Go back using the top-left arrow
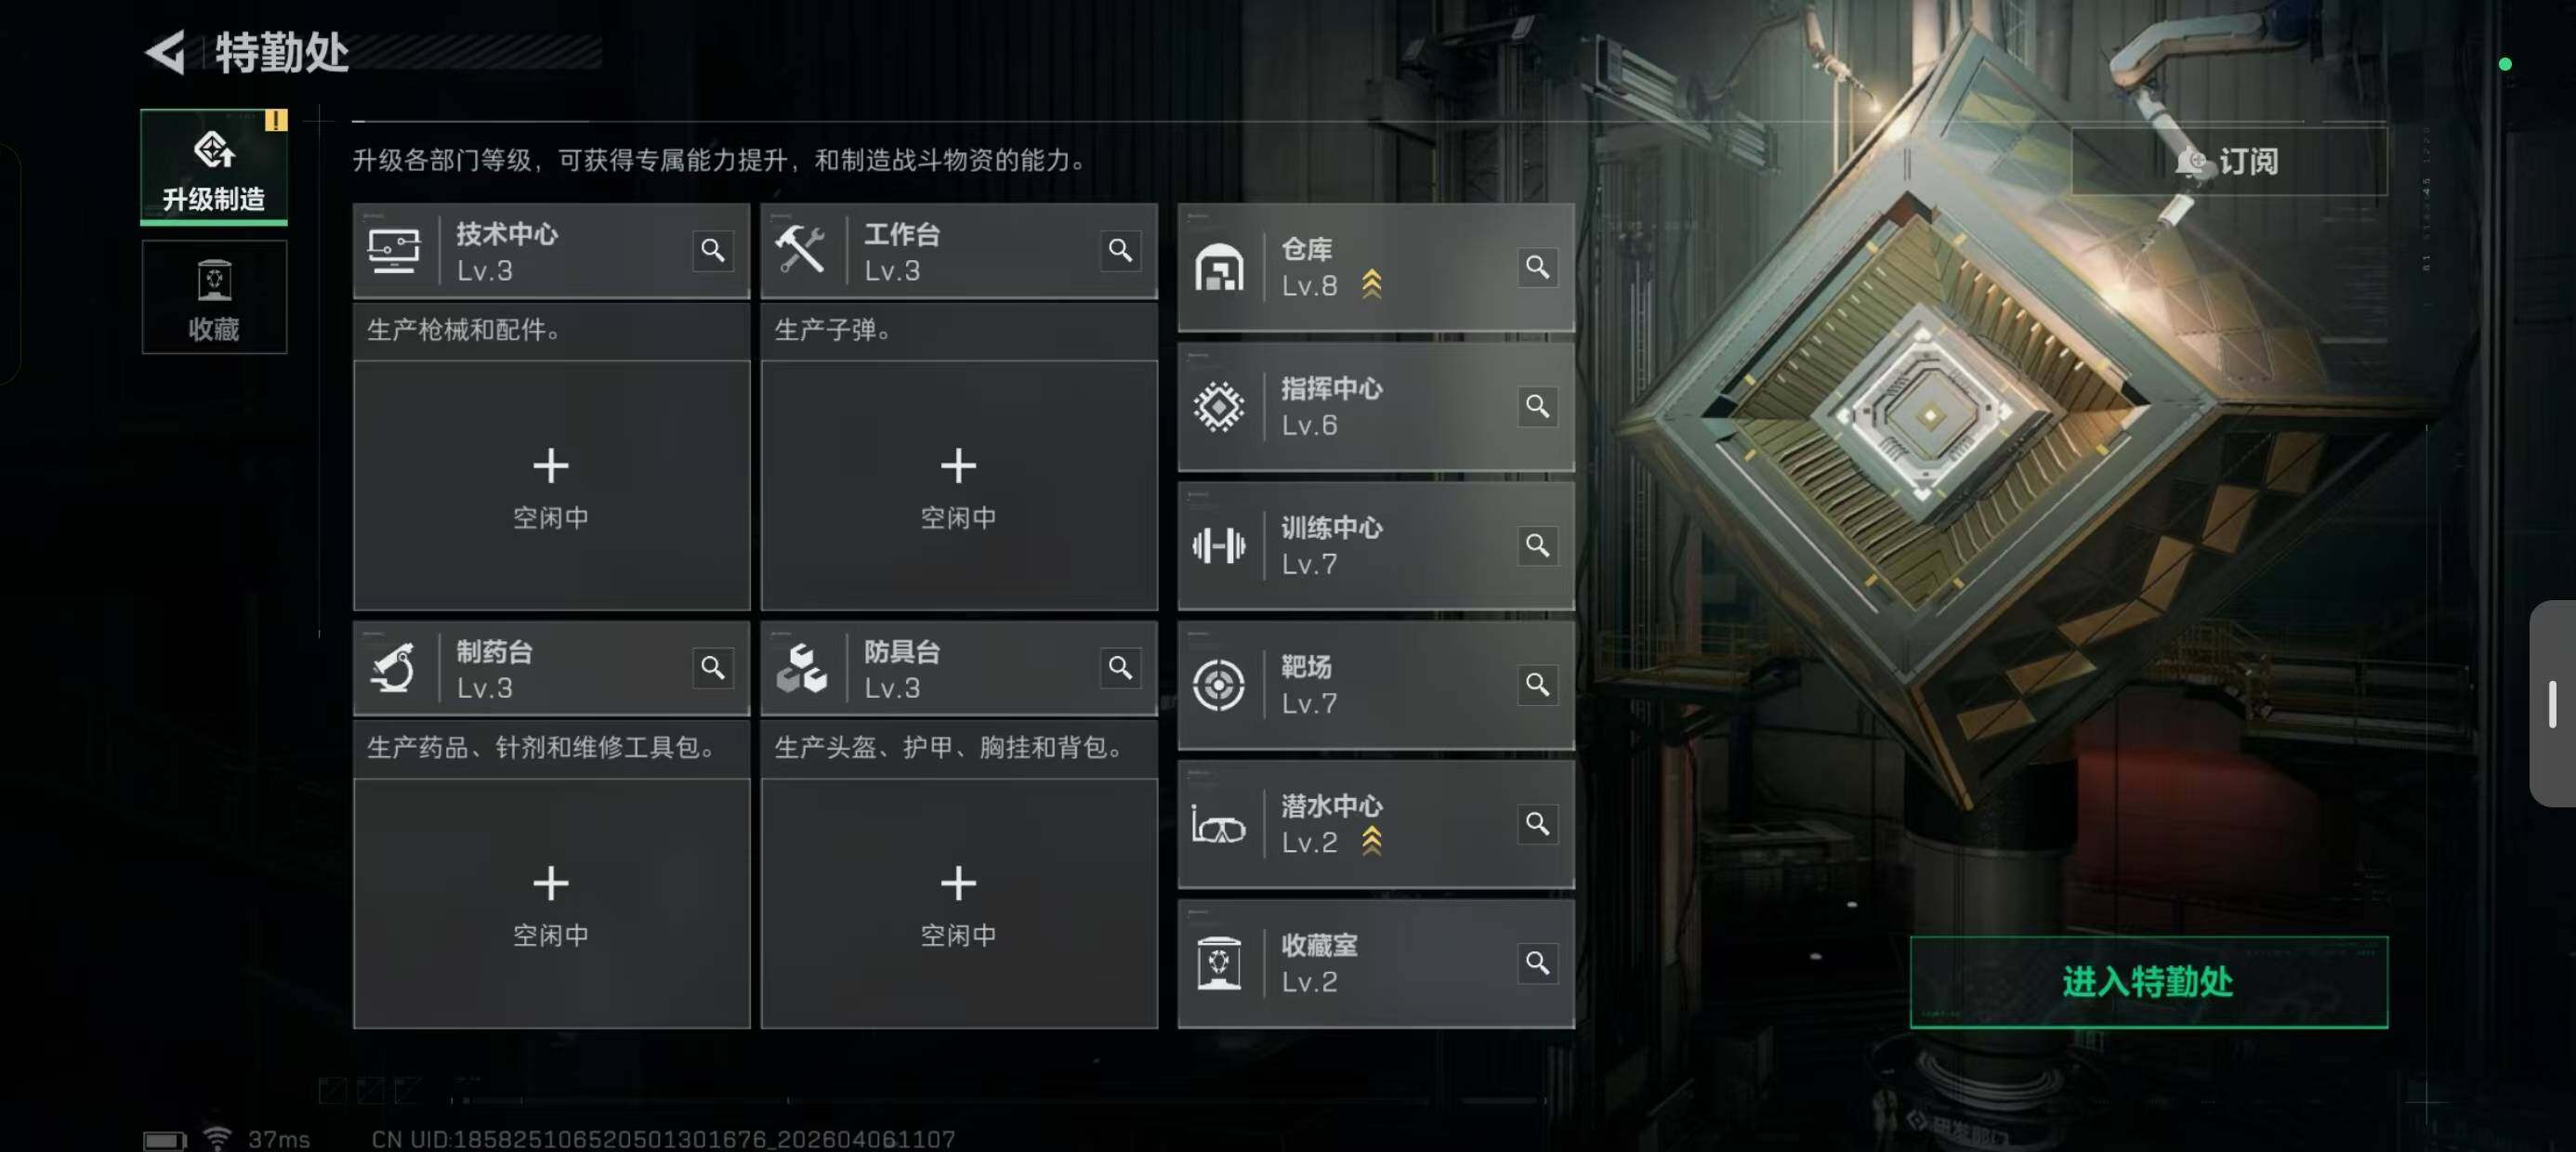2576x1152 pixels. point(166,52)
